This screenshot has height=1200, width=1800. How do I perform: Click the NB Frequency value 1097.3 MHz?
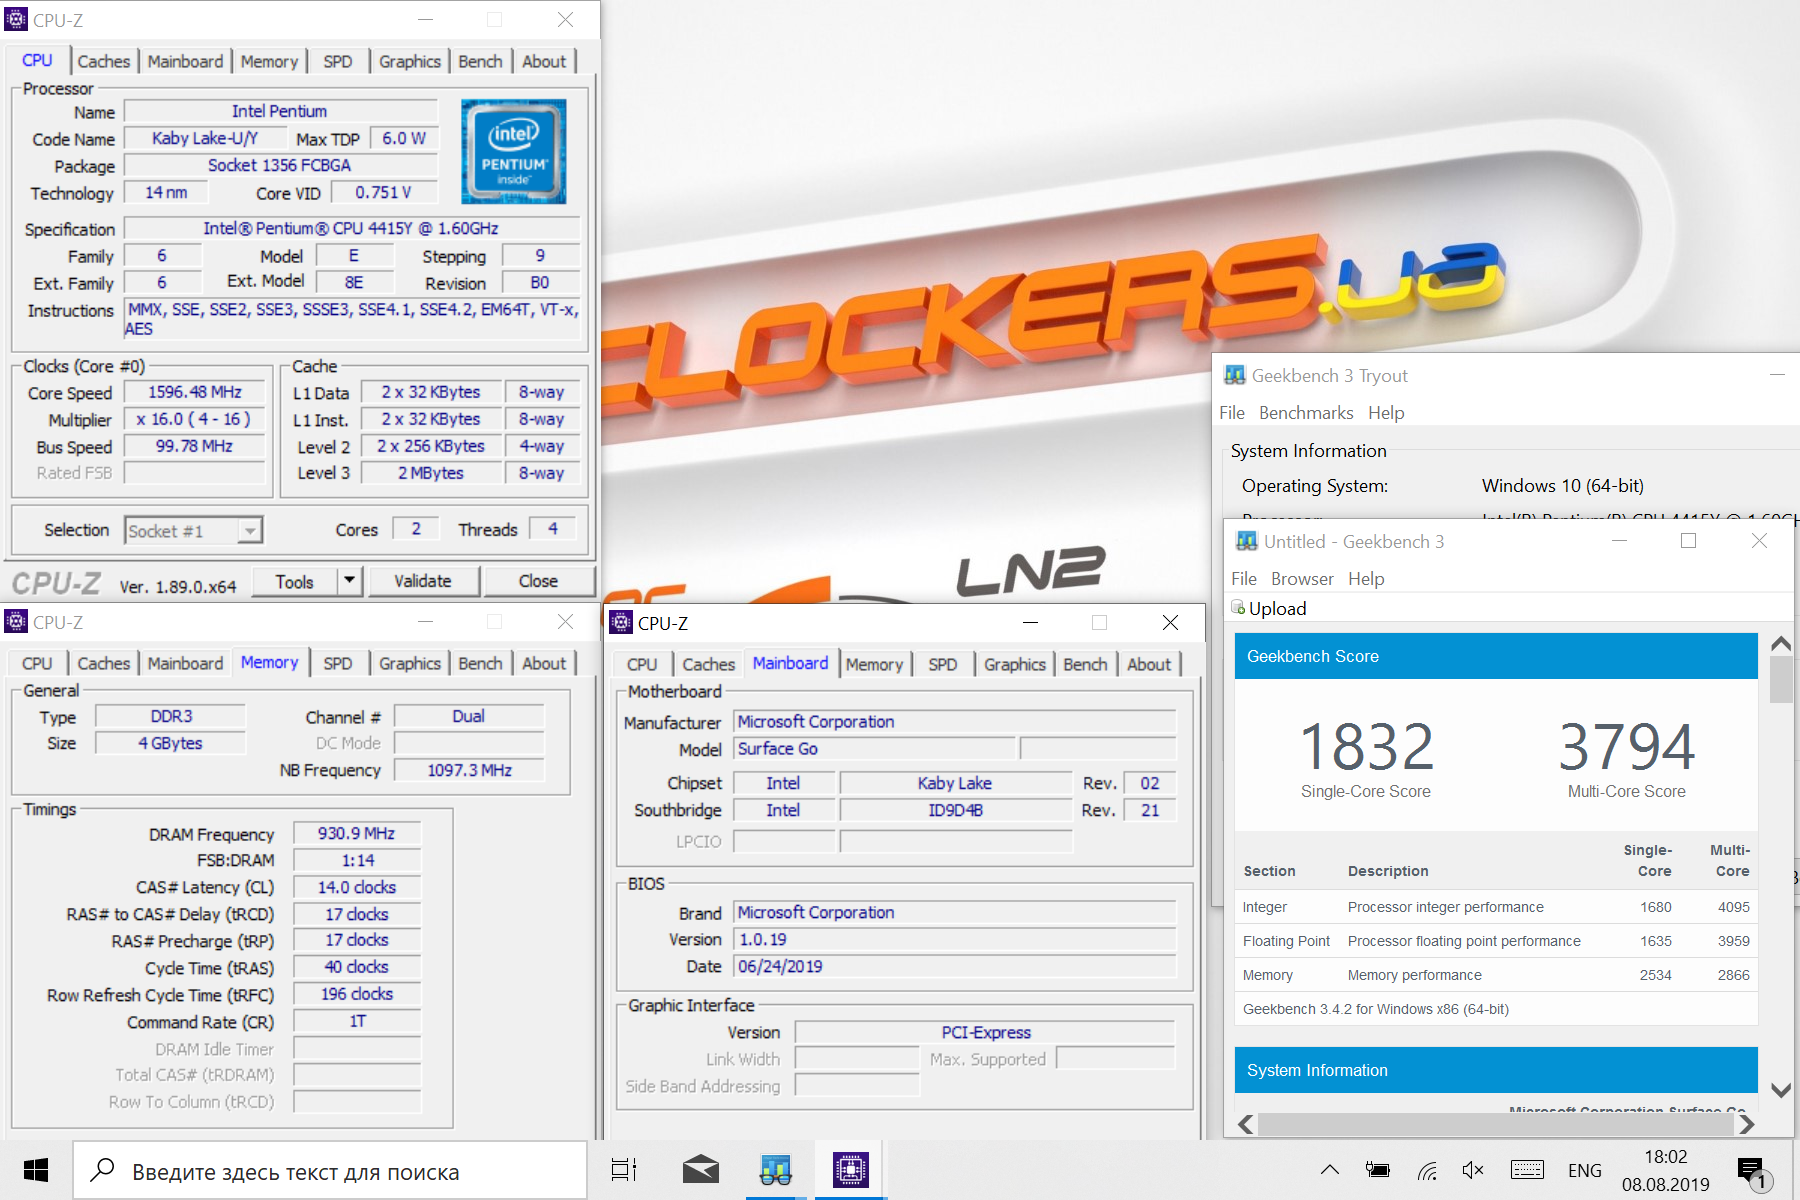470,770
